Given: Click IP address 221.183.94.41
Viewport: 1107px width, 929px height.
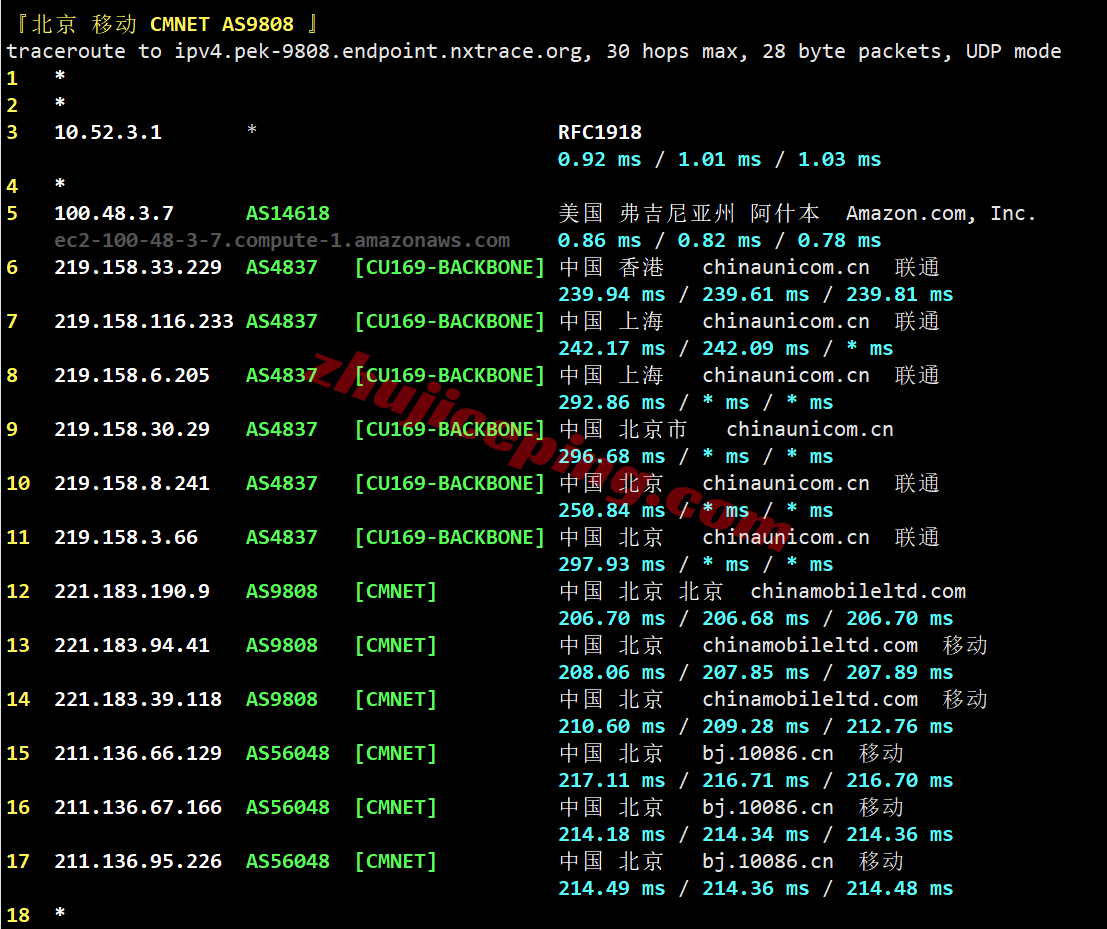Looking at the screenshot, I should tap(132, 645).
